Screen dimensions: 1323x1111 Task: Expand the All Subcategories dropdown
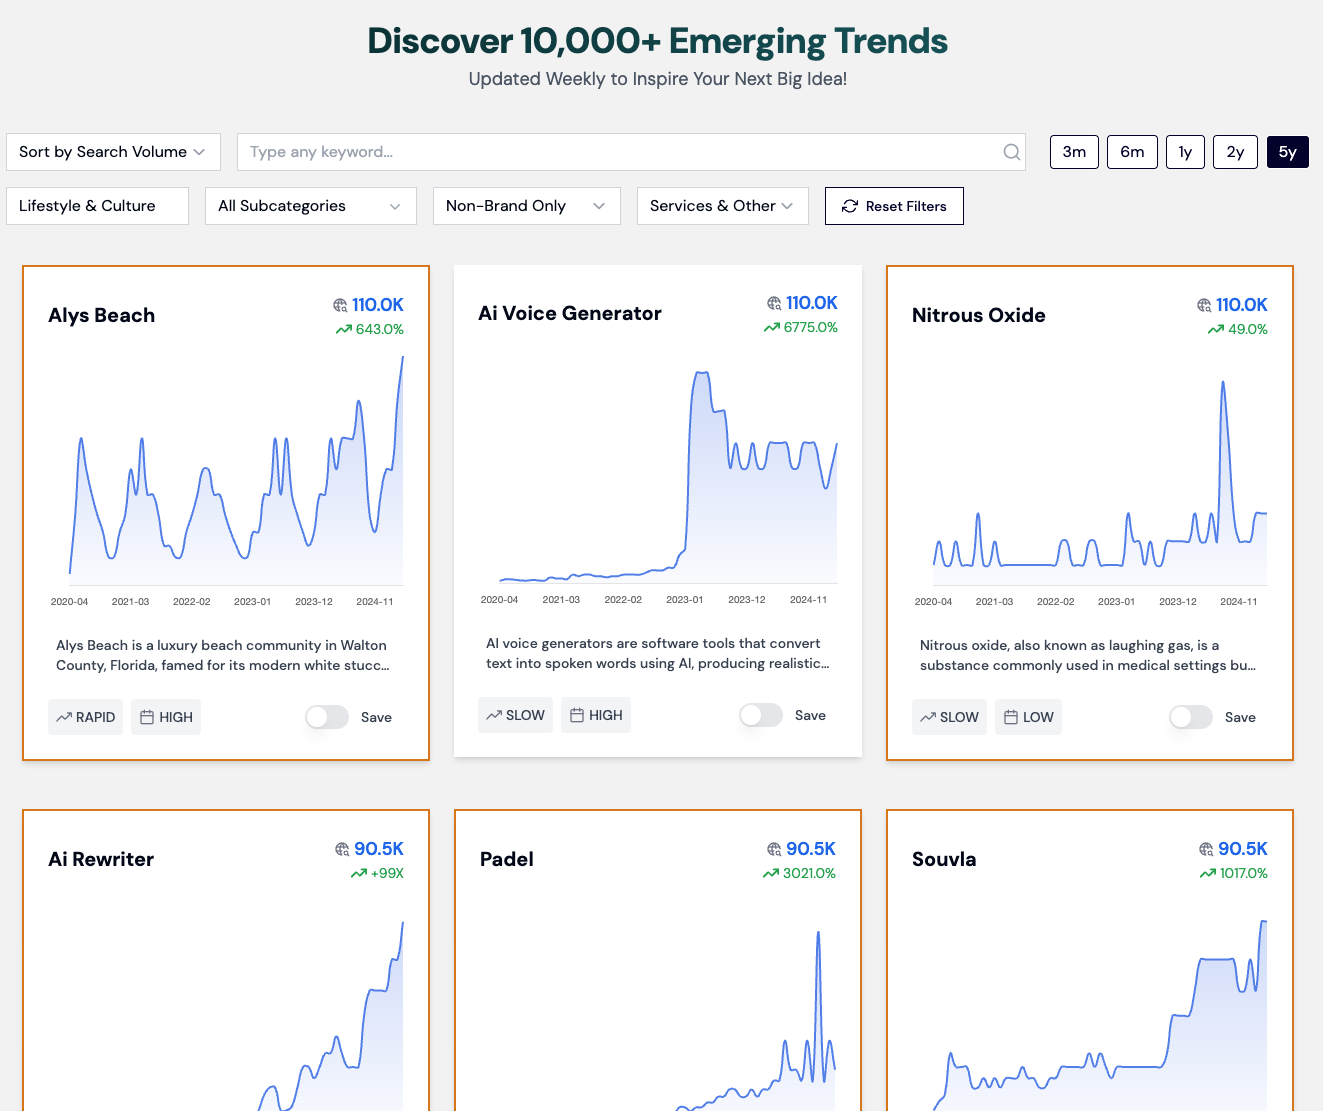click(x=311, y=206)
